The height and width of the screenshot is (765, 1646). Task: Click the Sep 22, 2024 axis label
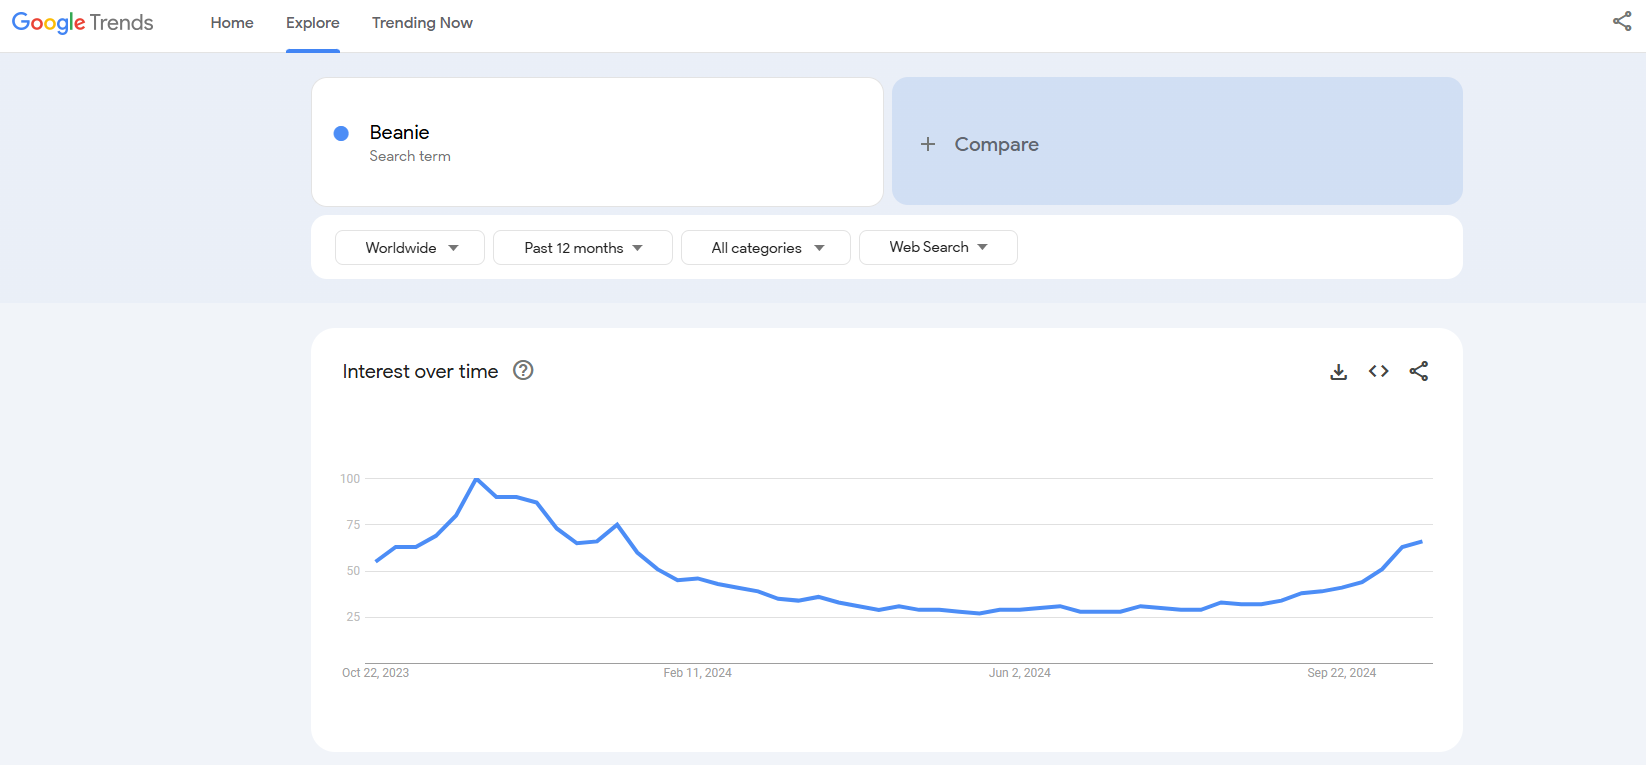[x=1341, y=673]
